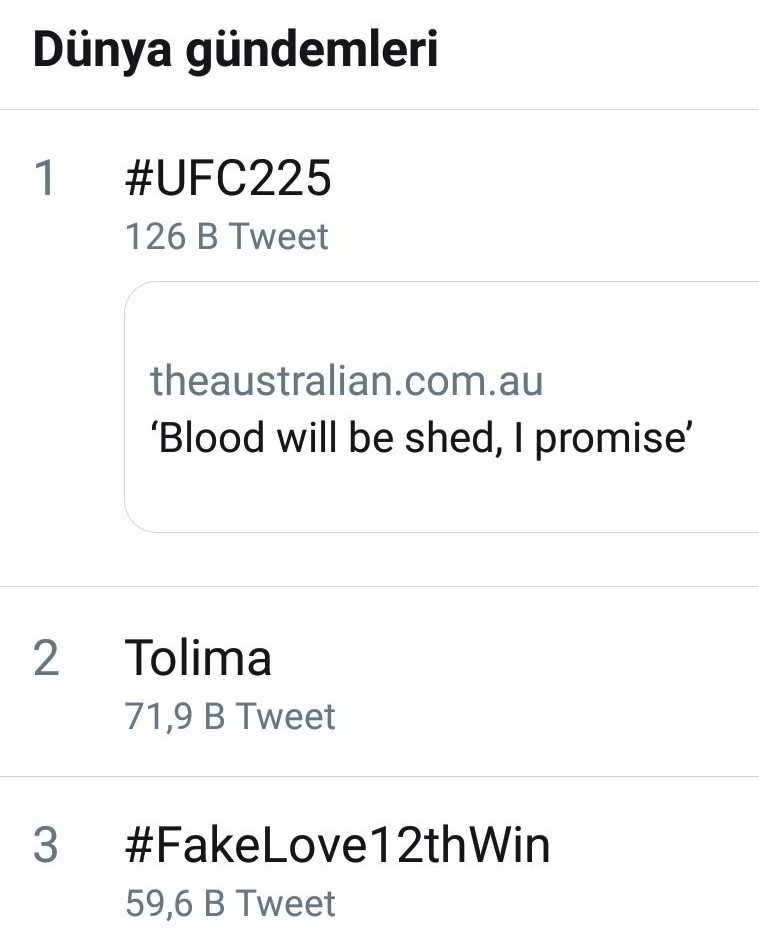This screenshot has width=759, height=932.
Task: Click the 59,6 B Tweet count
Action: point(230,903)
